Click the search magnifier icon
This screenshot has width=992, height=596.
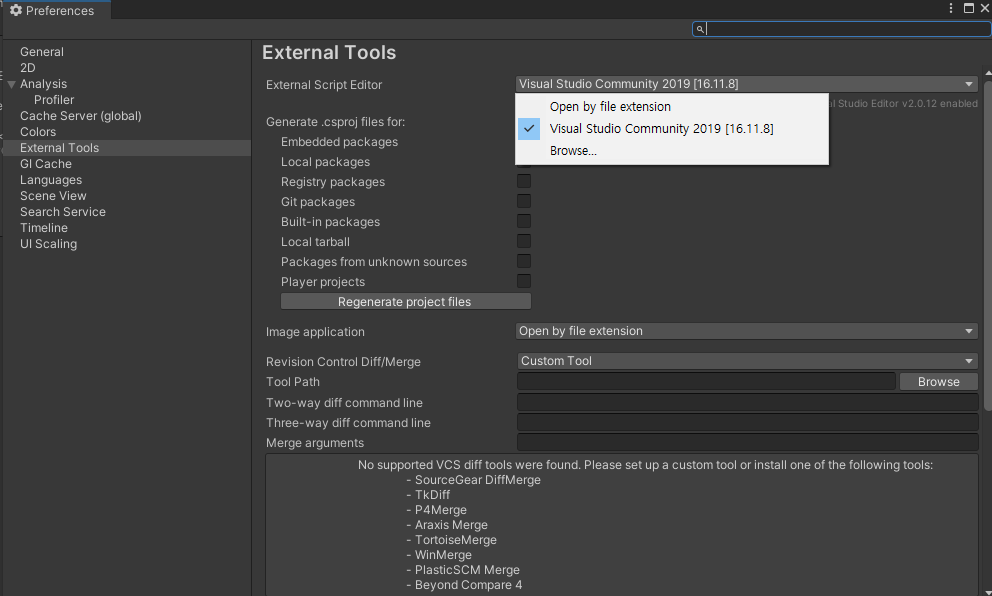click(700, 29)
